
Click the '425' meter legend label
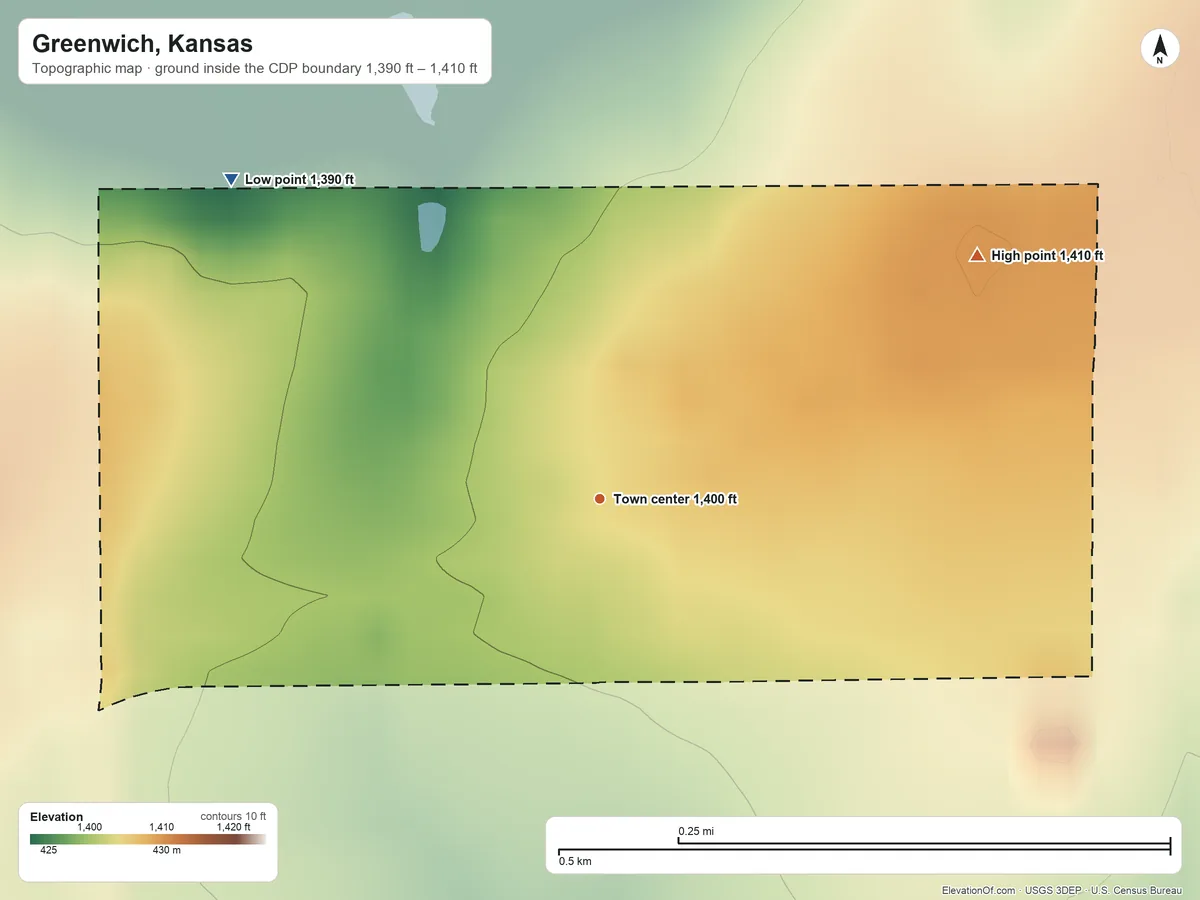(48, 851)
